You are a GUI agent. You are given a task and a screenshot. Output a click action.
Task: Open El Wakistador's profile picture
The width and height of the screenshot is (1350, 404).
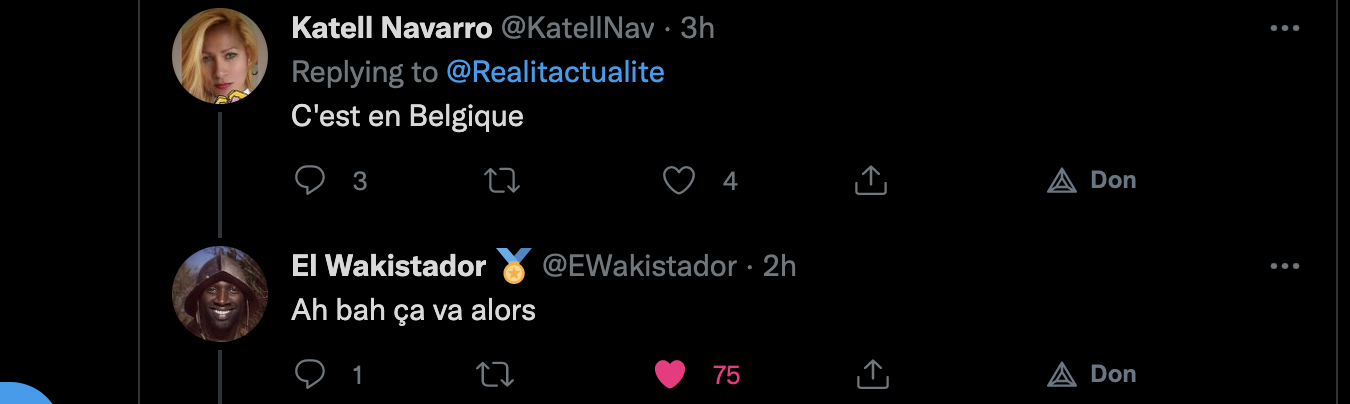[x=220, y=293]
